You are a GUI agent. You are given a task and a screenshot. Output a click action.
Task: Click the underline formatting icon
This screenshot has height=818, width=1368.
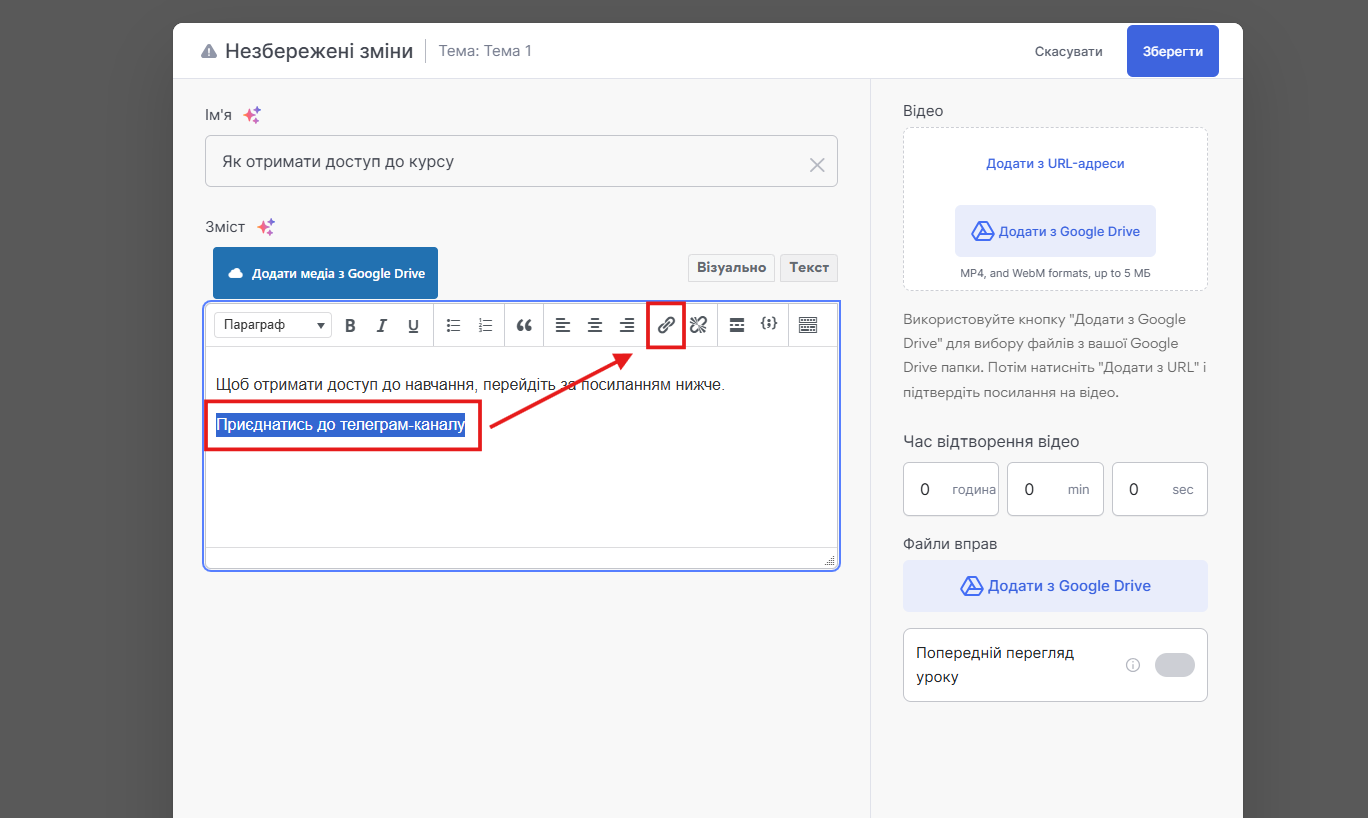[413, 325]
